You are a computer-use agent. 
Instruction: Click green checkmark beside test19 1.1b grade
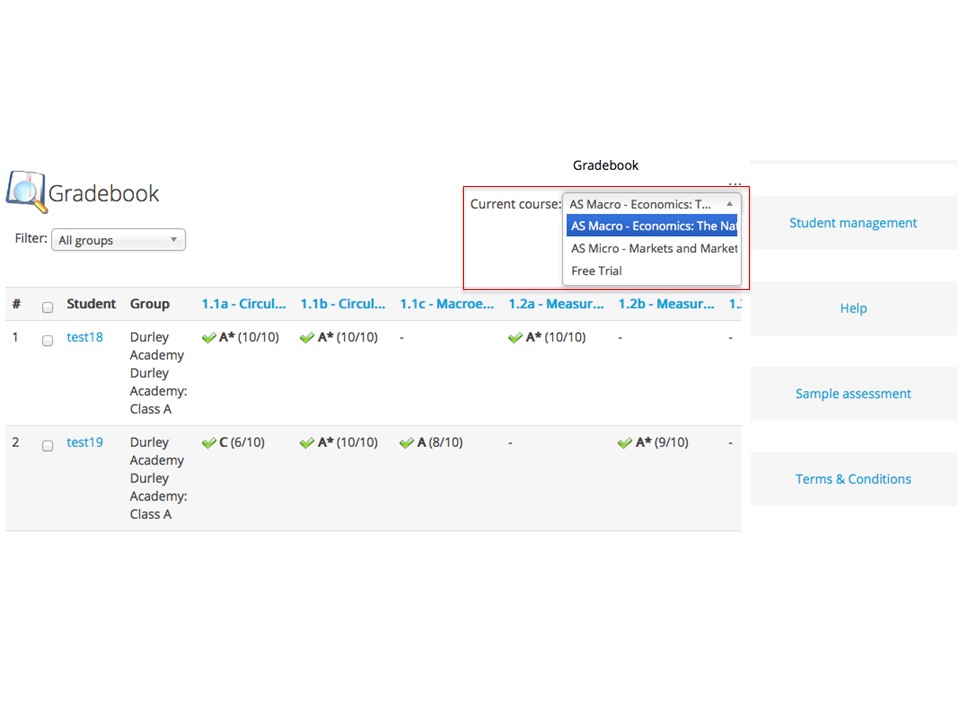[307, 443]
